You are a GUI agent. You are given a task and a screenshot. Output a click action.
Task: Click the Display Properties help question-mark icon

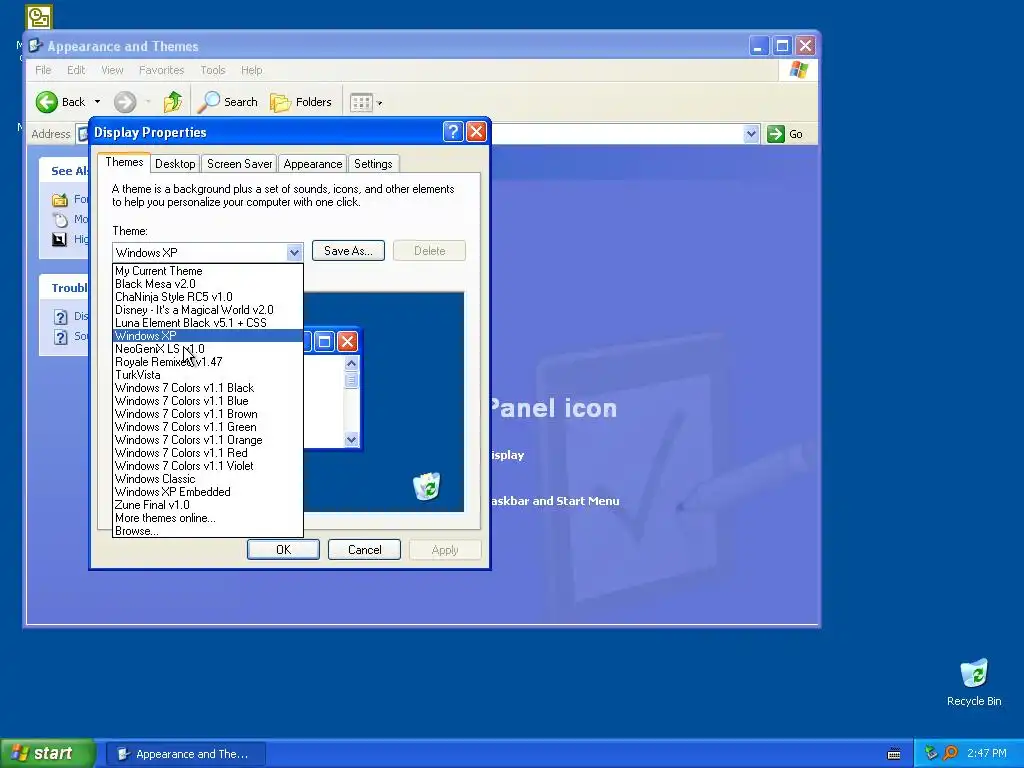(453, 132)
